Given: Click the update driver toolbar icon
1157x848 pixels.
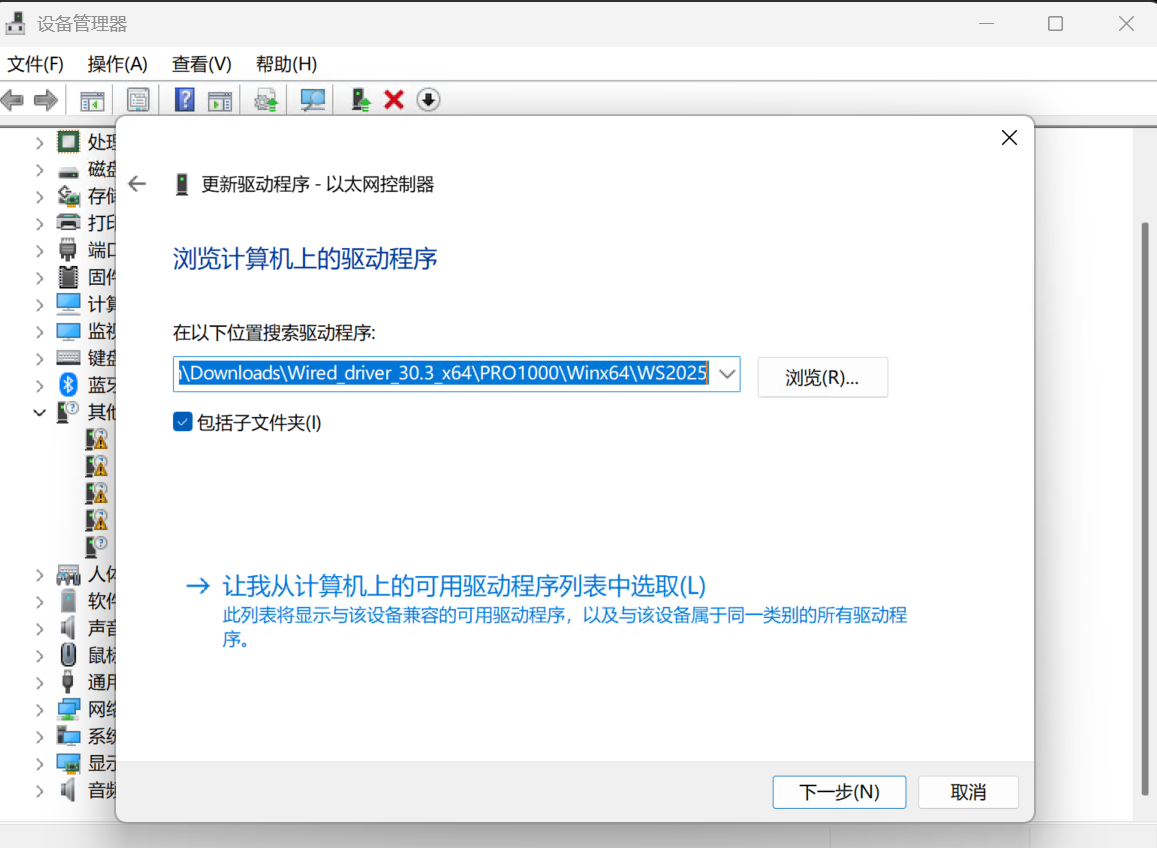Looking at the screenshot, I should [x=266, y=100].
